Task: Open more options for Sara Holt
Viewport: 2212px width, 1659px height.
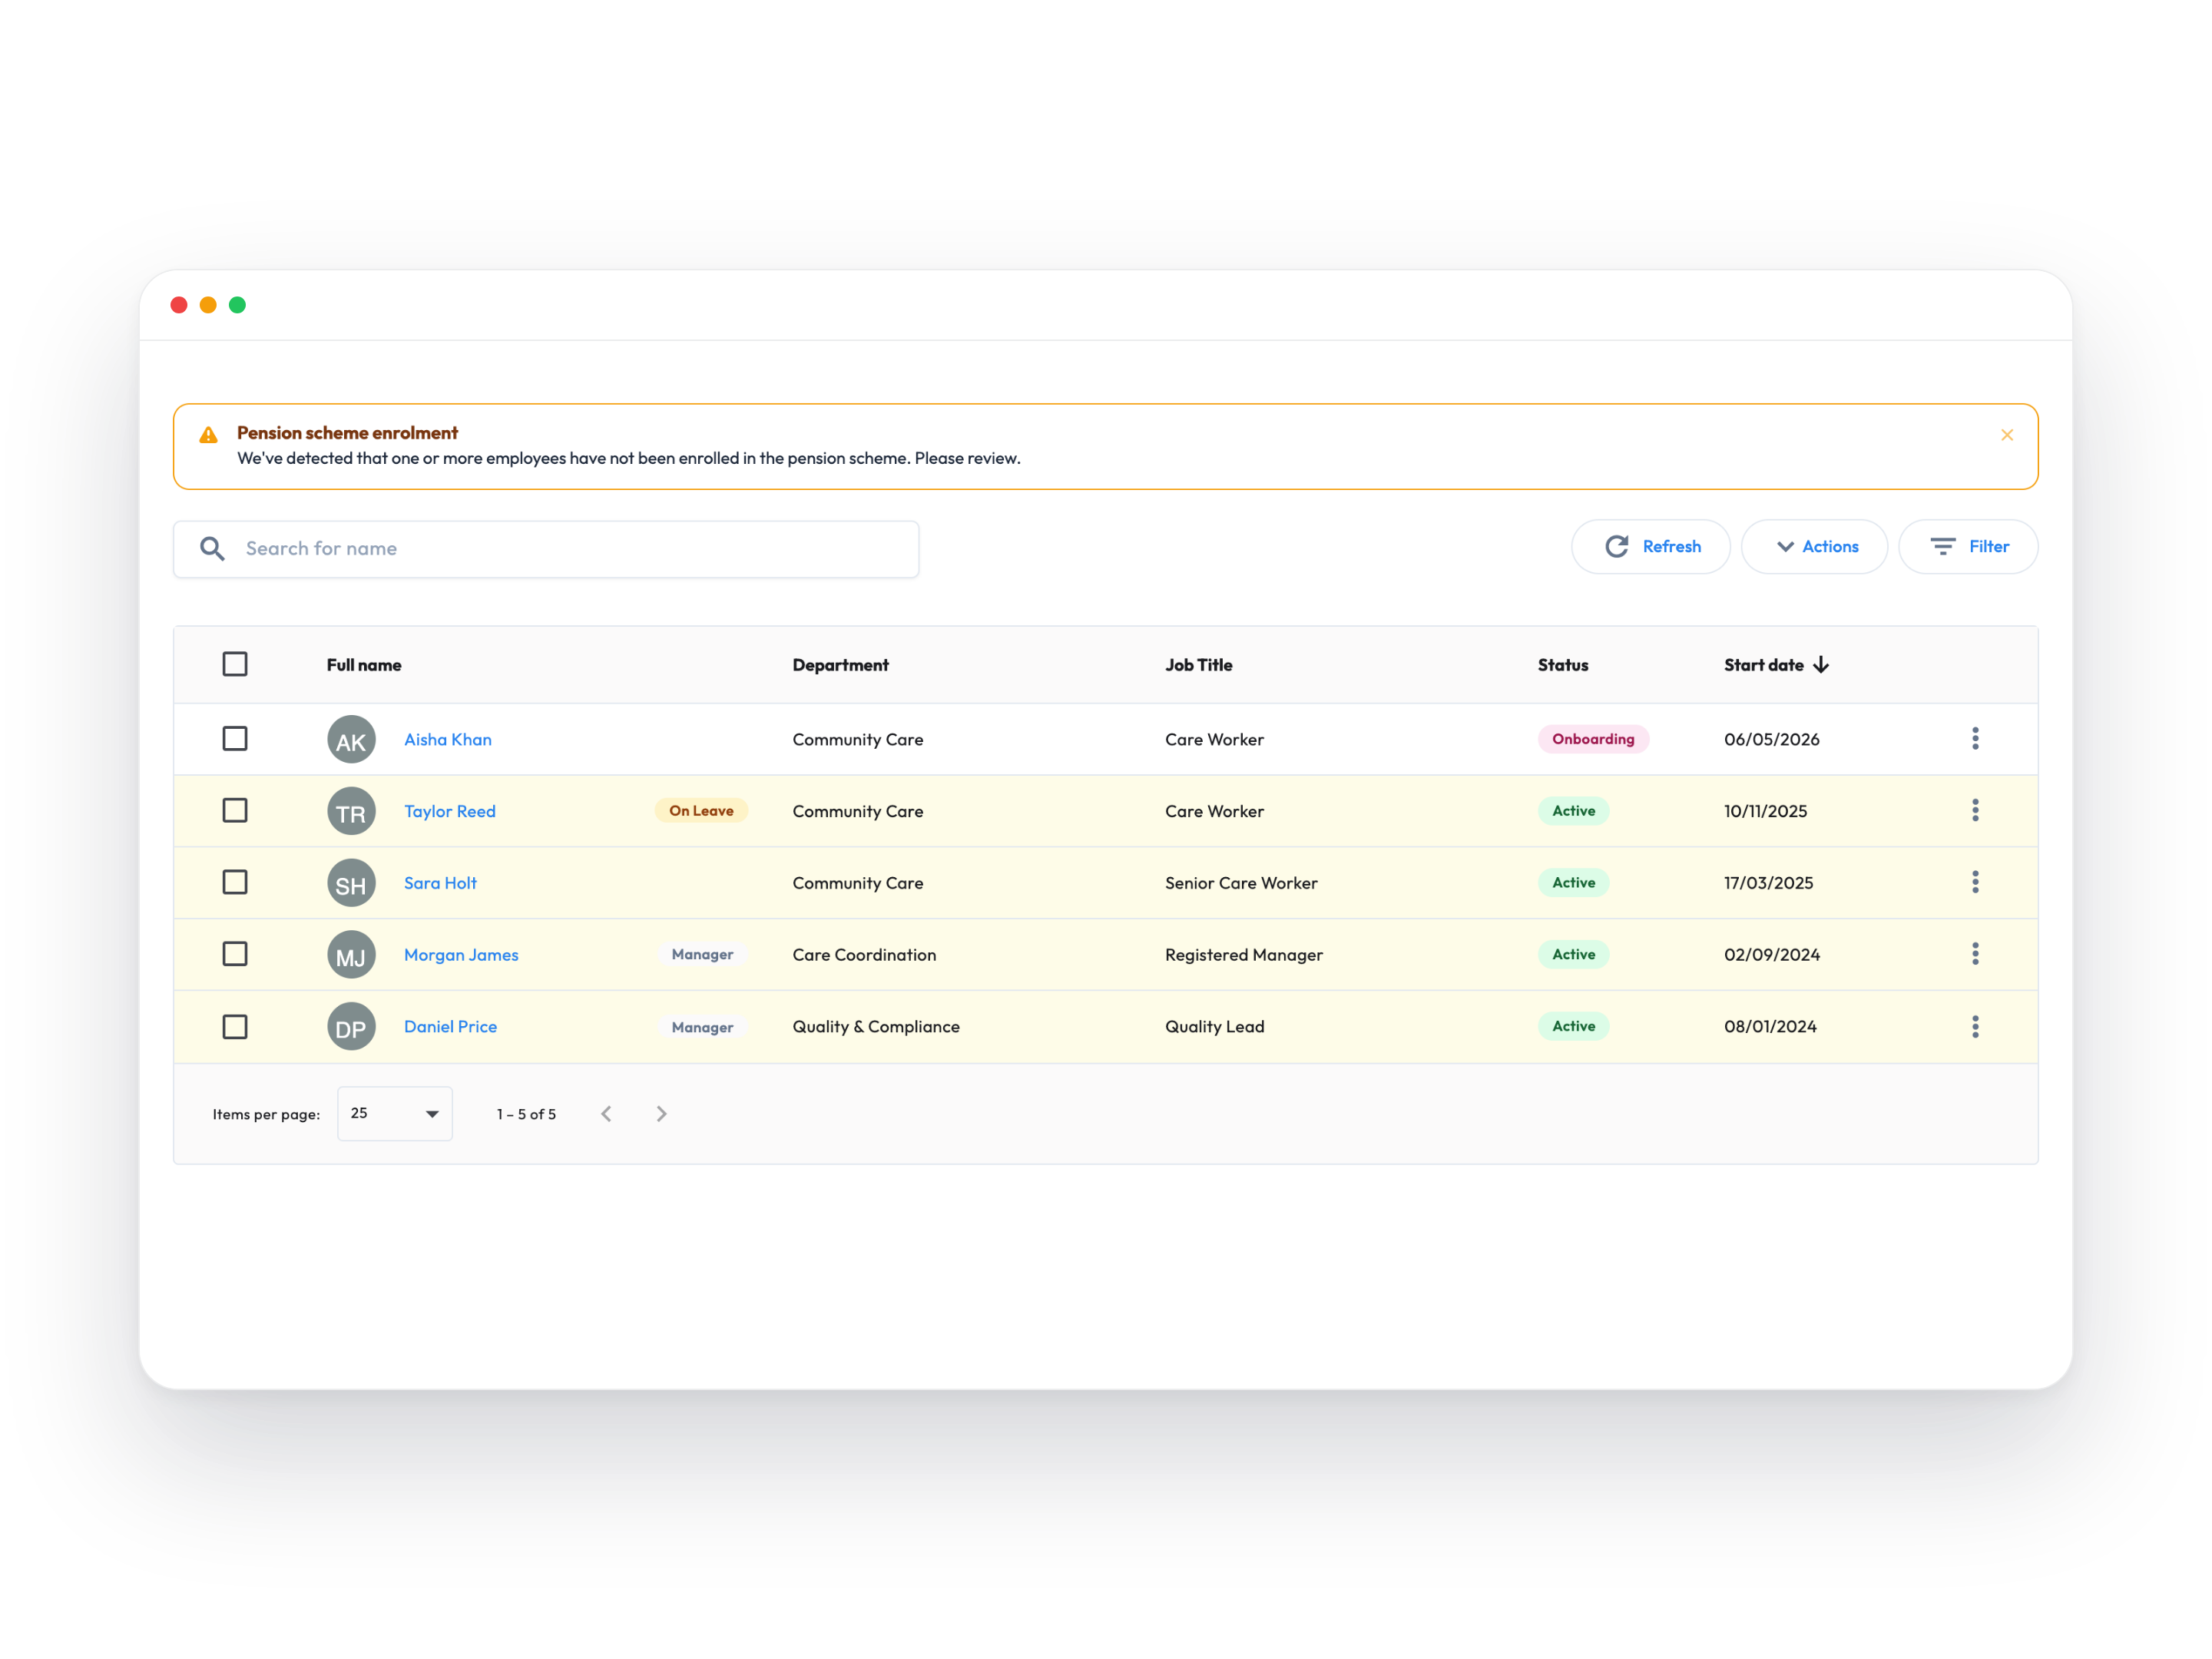Action: (1975, 882)
